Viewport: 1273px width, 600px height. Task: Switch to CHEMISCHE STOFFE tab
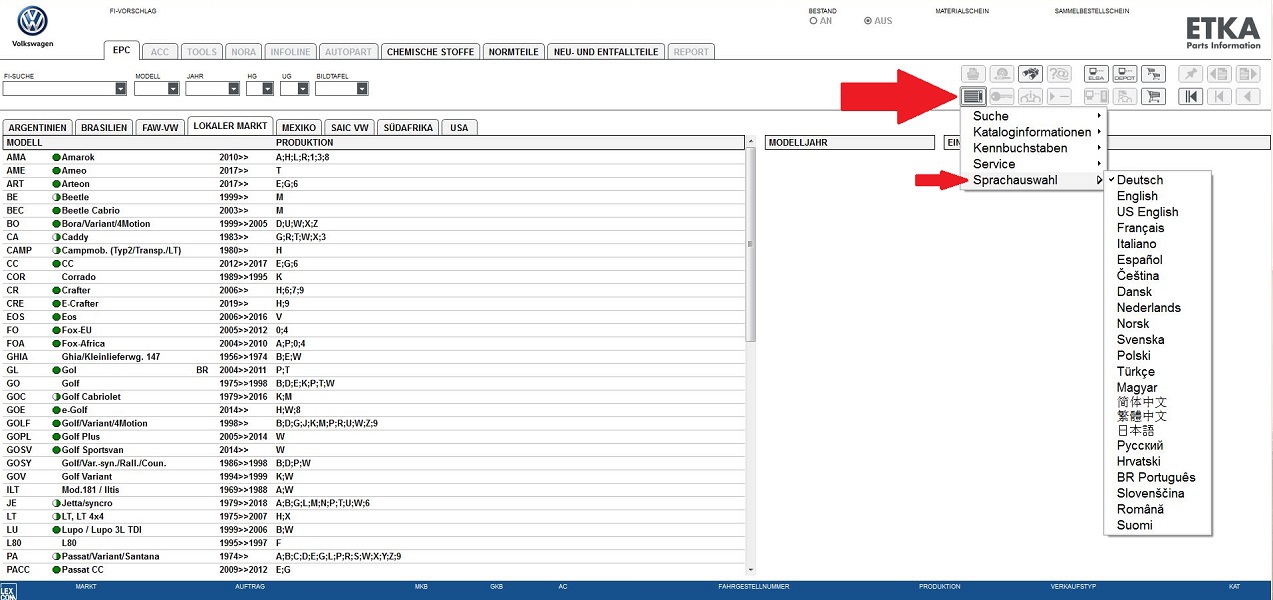point(430,52)
